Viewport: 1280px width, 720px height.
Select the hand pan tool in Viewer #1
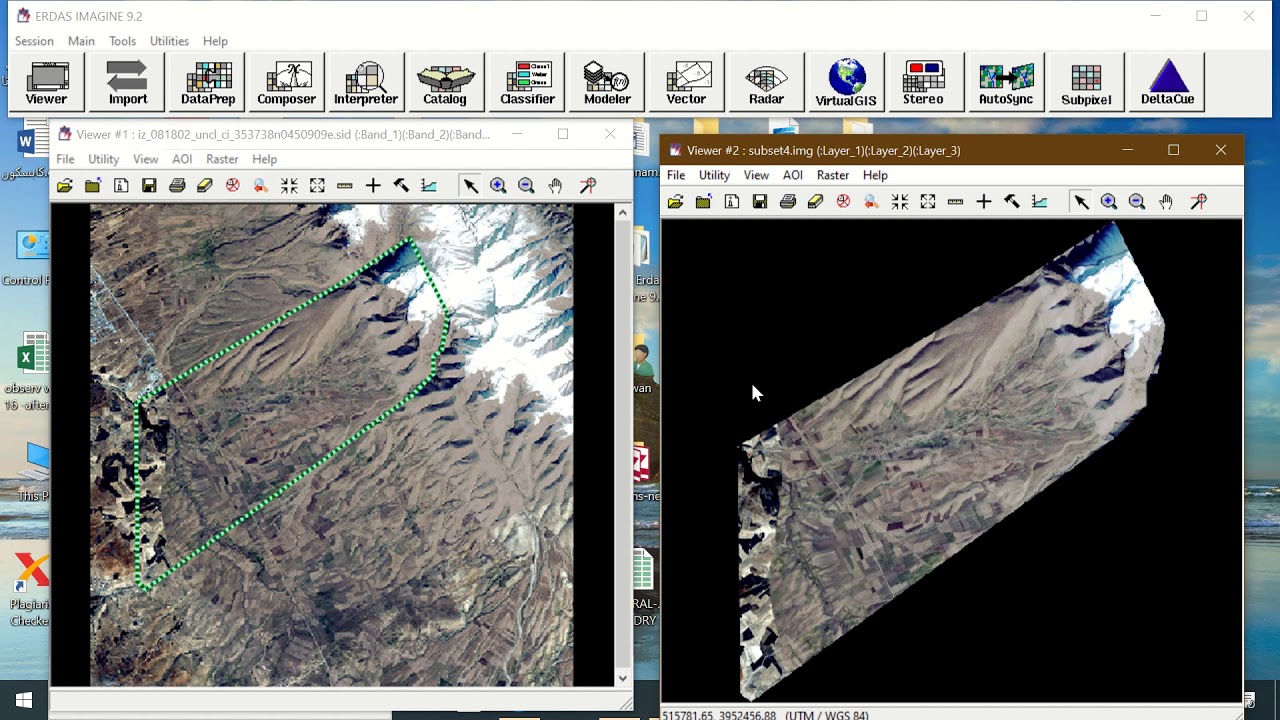click(x=555, y=185)
